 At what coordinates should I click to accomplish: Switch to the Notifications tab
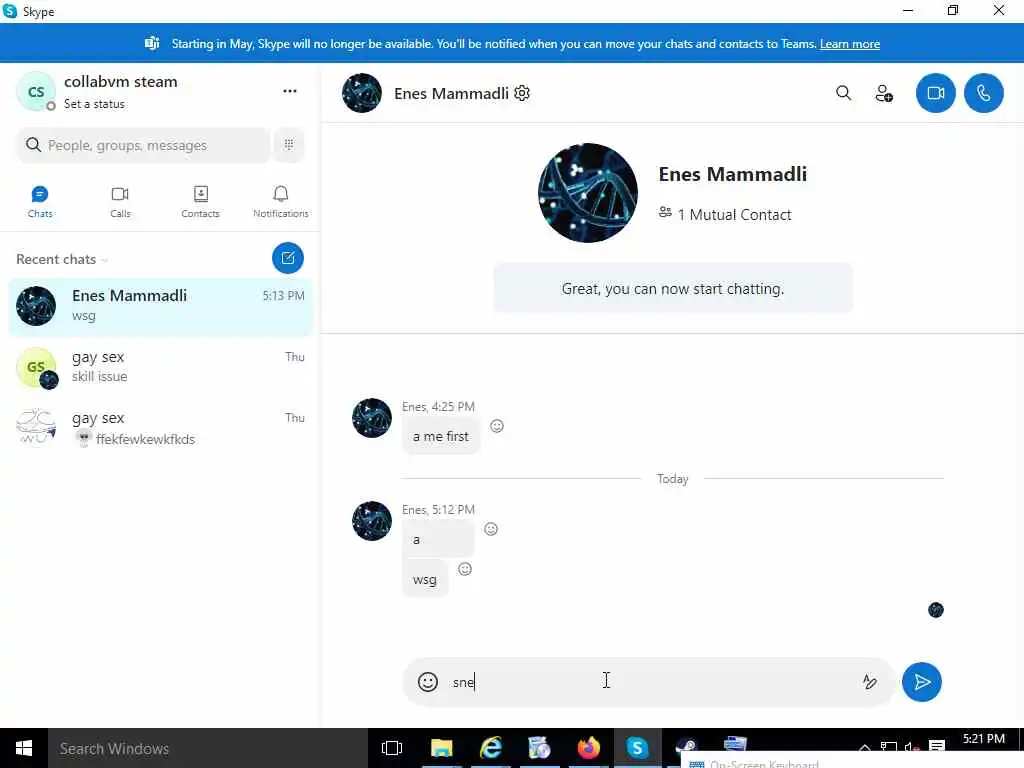point(281,201)
